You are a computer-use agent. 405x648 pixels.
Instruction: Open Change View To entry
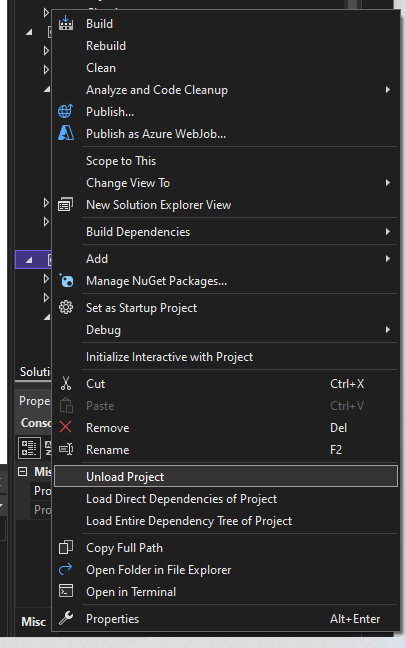tap(226, 183)
